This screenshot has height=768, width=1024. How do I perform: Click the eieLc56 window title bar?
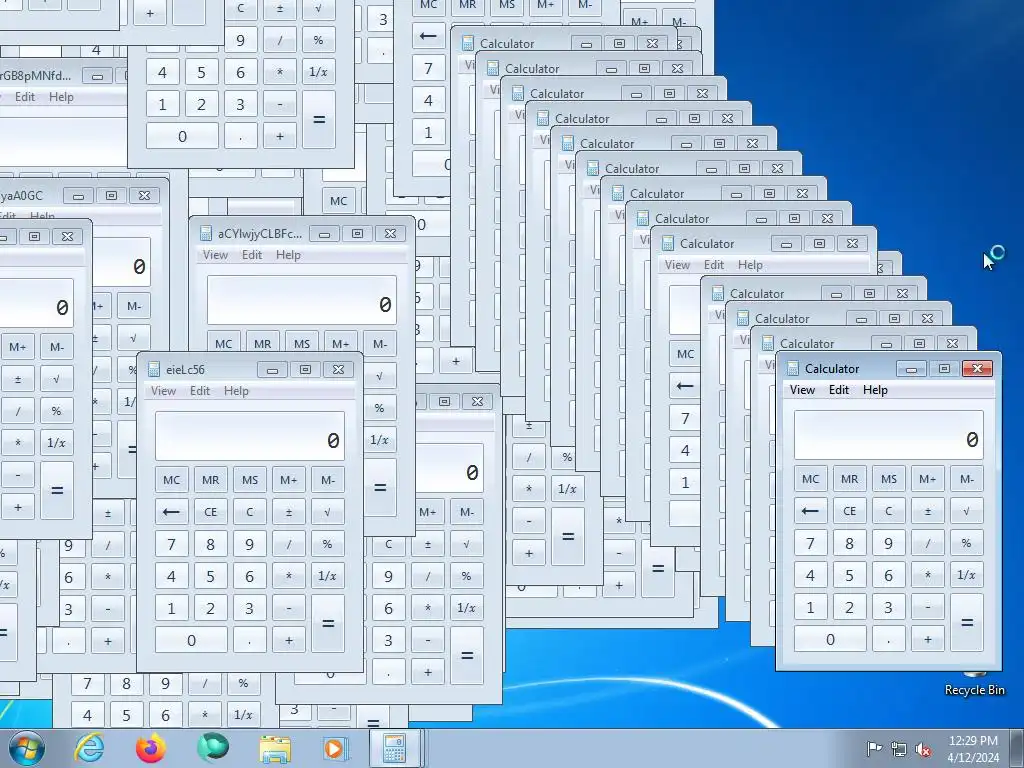coord(249,369)
